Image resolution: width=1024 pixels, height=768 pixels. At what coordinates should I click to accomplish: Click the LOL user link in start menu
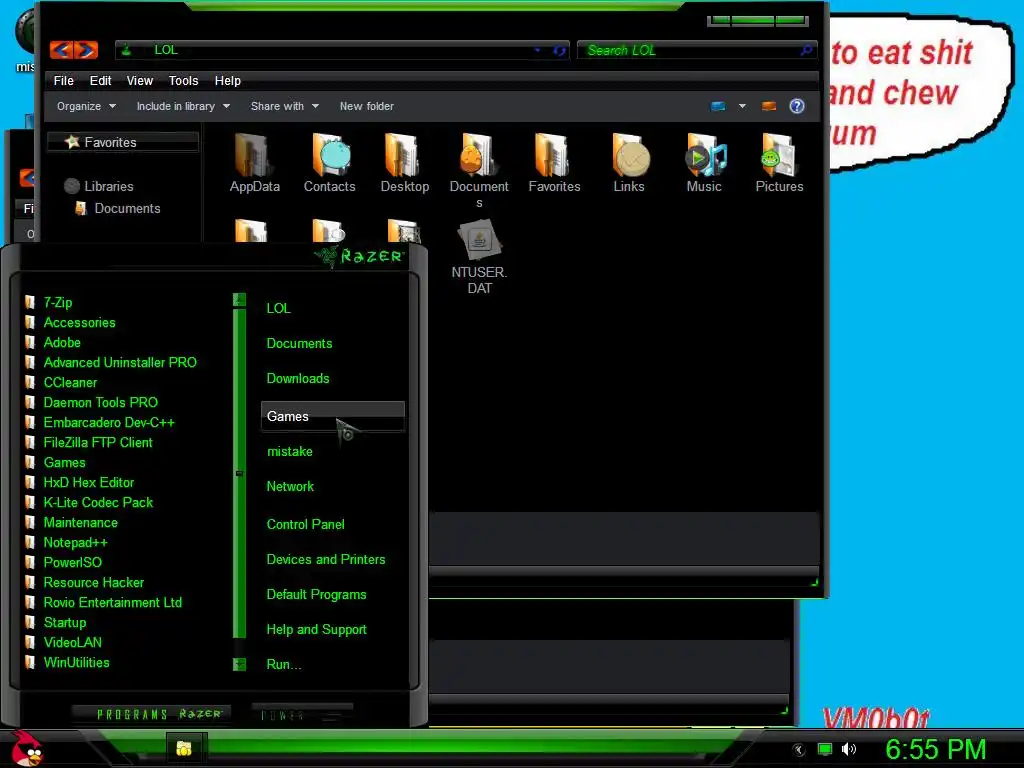pos(279,308)
